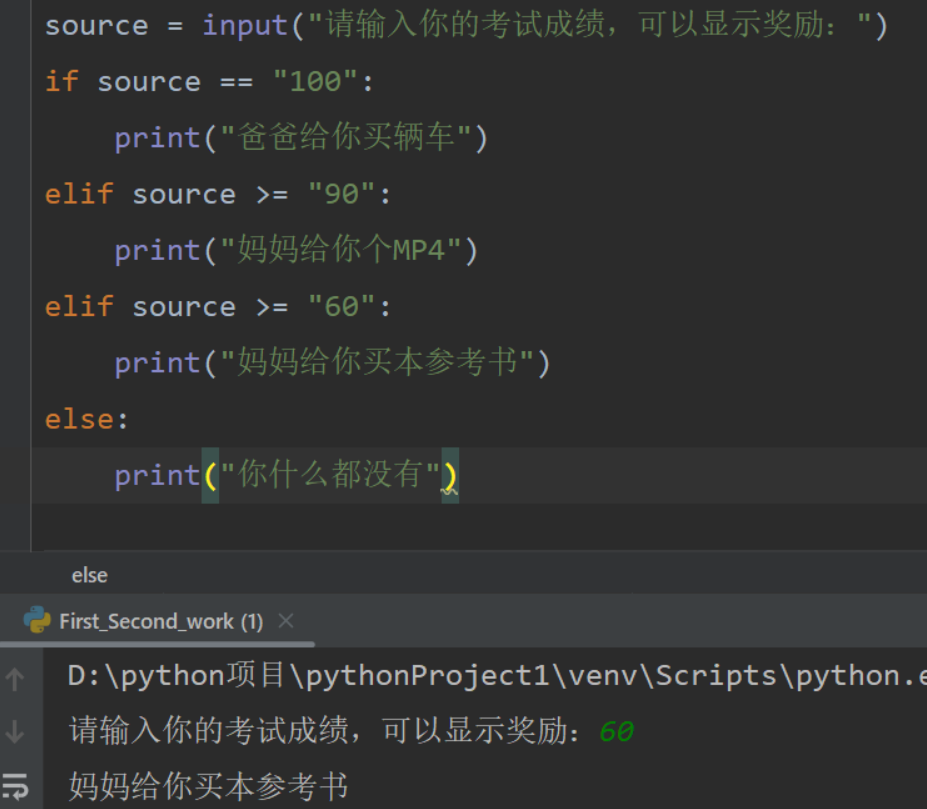
Task: Select the First_Second_work (1) run tab
Action: pos(161,621)
